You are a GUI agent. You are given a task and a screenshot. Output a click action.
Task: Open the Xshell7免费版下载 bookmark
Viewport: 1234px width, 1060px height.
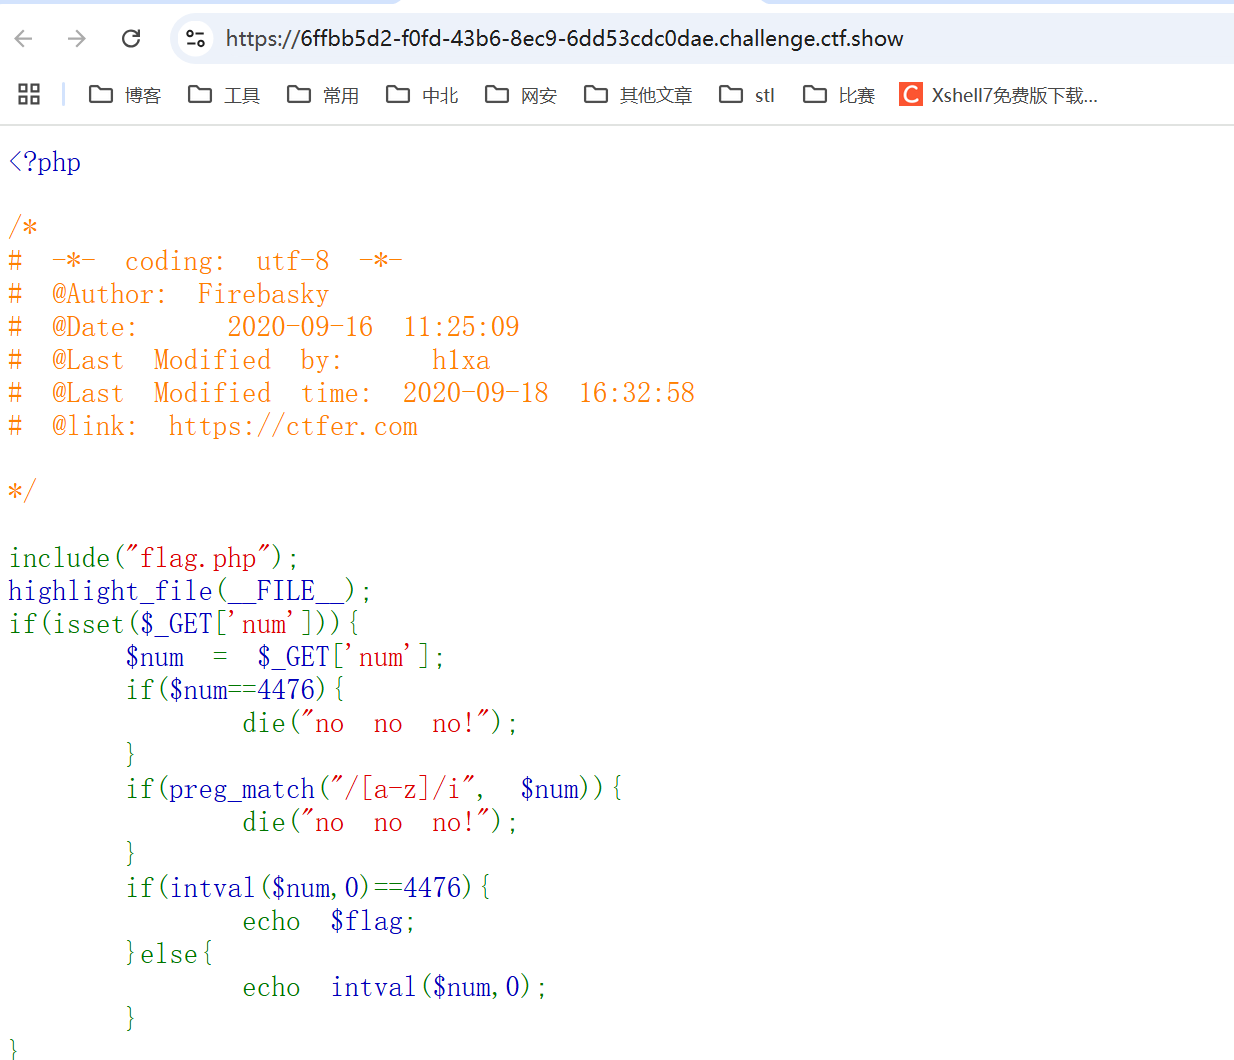click(999, 95)
